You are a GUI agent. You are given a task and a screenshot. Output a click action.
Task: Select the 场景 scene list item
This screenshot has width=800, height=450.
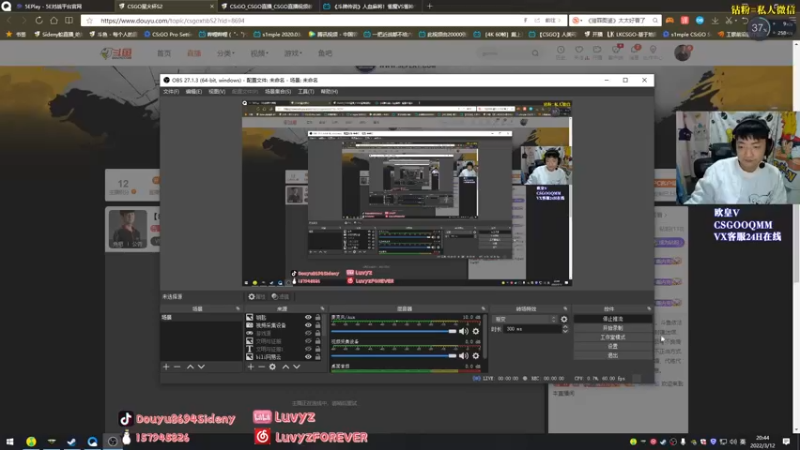click(x=201, y=317)
